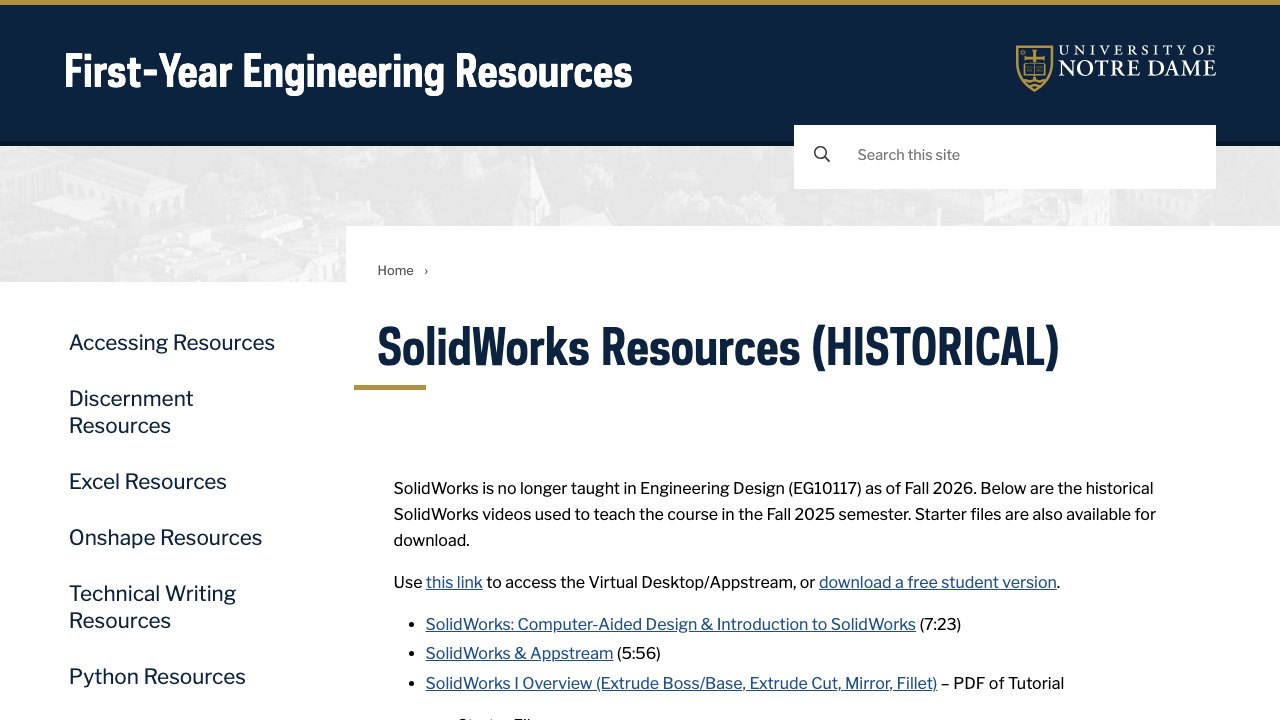The width and height of the screenshot is (1280, 720).
Task: Go to First-Year Engineering Resources home title
Action: [x=348, y=72]
